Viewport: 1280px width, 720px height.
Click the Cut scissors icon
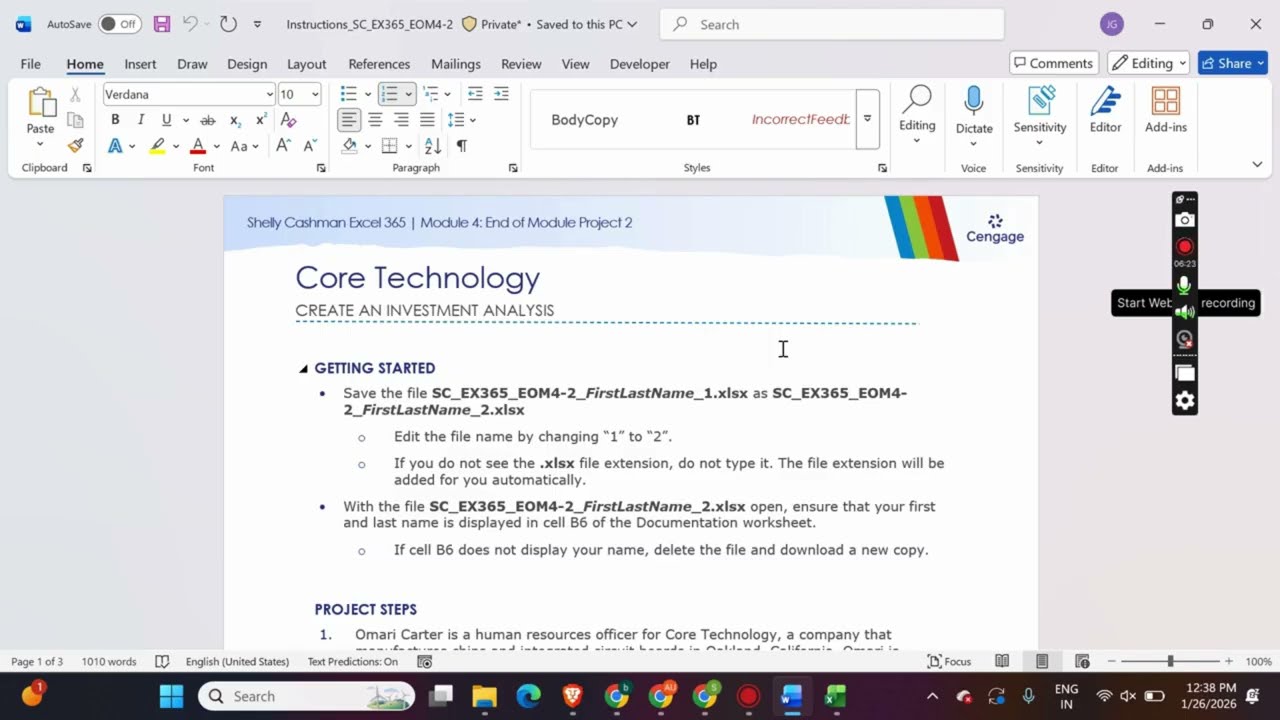(75, 95)
